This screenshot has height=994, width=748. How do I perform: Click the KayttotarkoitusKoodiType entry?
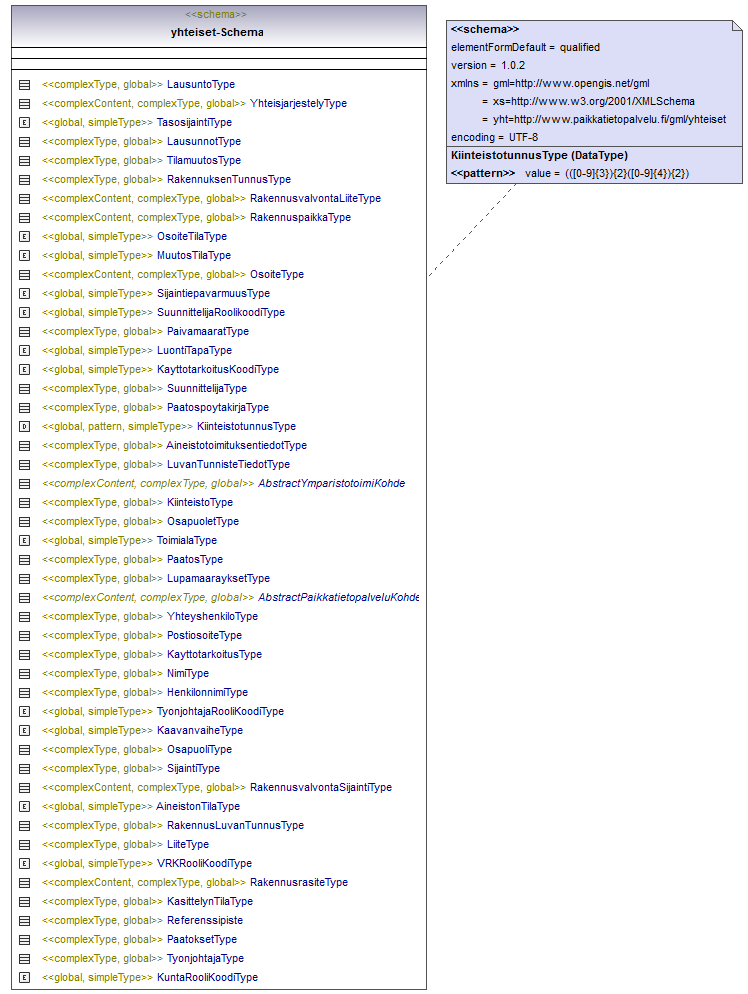coord(218,370)
